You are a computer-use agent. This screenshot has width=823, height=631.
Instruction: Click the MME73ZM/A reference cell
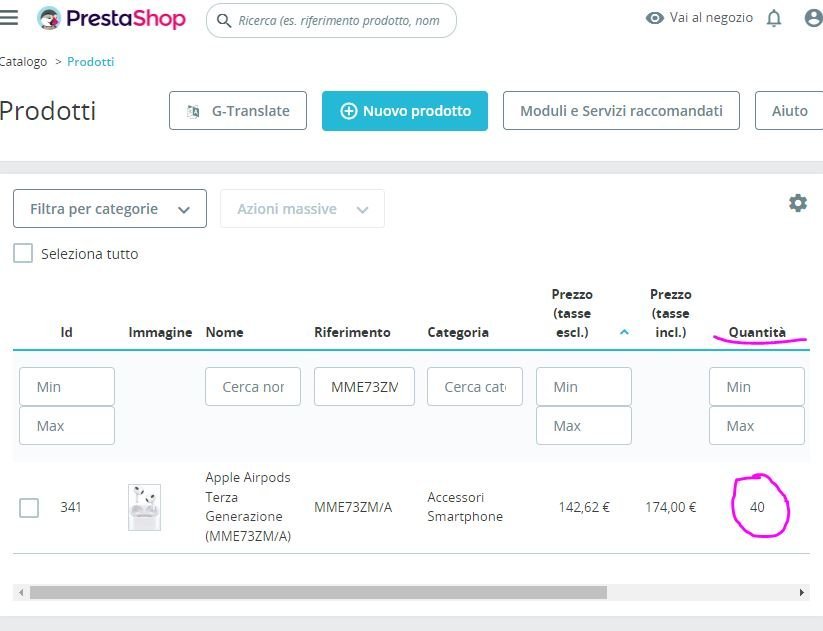(353, 507)
